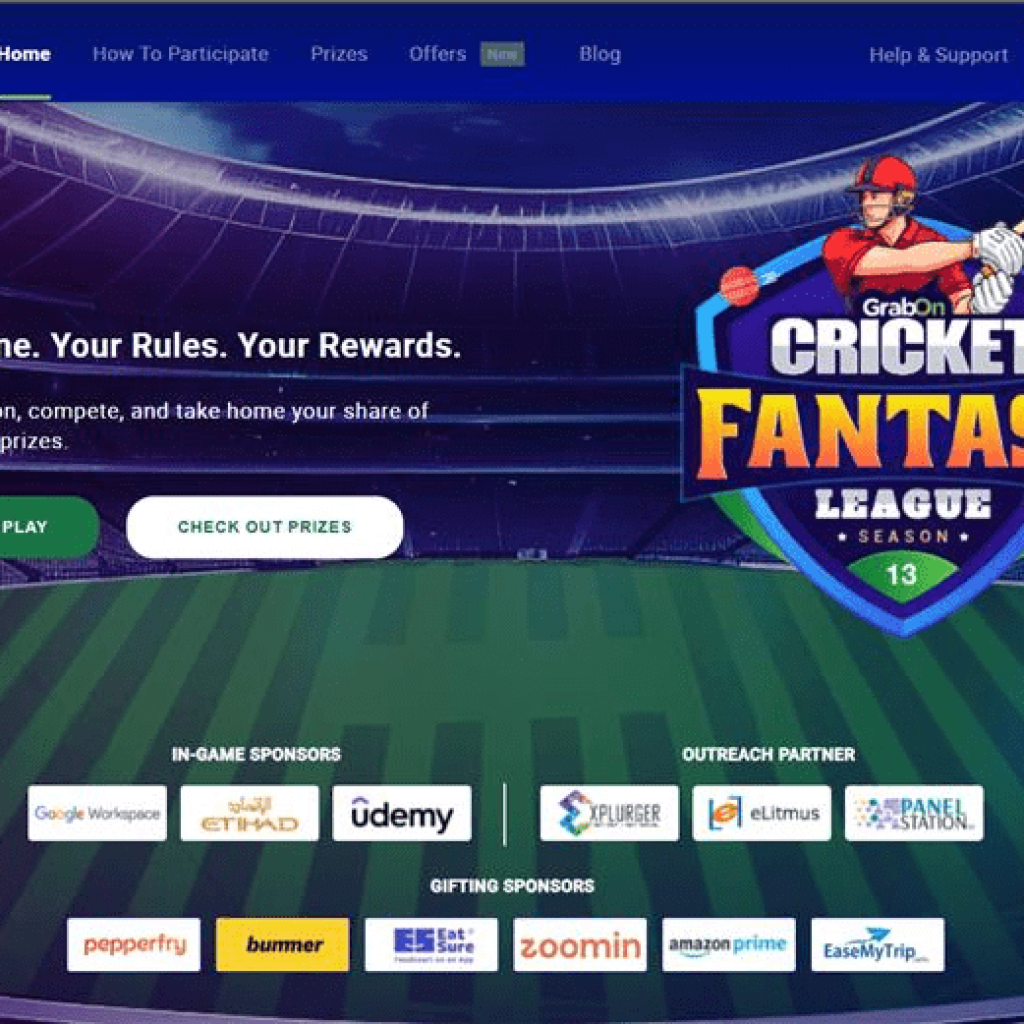Select the Udemy sponsor logo
The image size is (1024, 1024).
(402, 813)
